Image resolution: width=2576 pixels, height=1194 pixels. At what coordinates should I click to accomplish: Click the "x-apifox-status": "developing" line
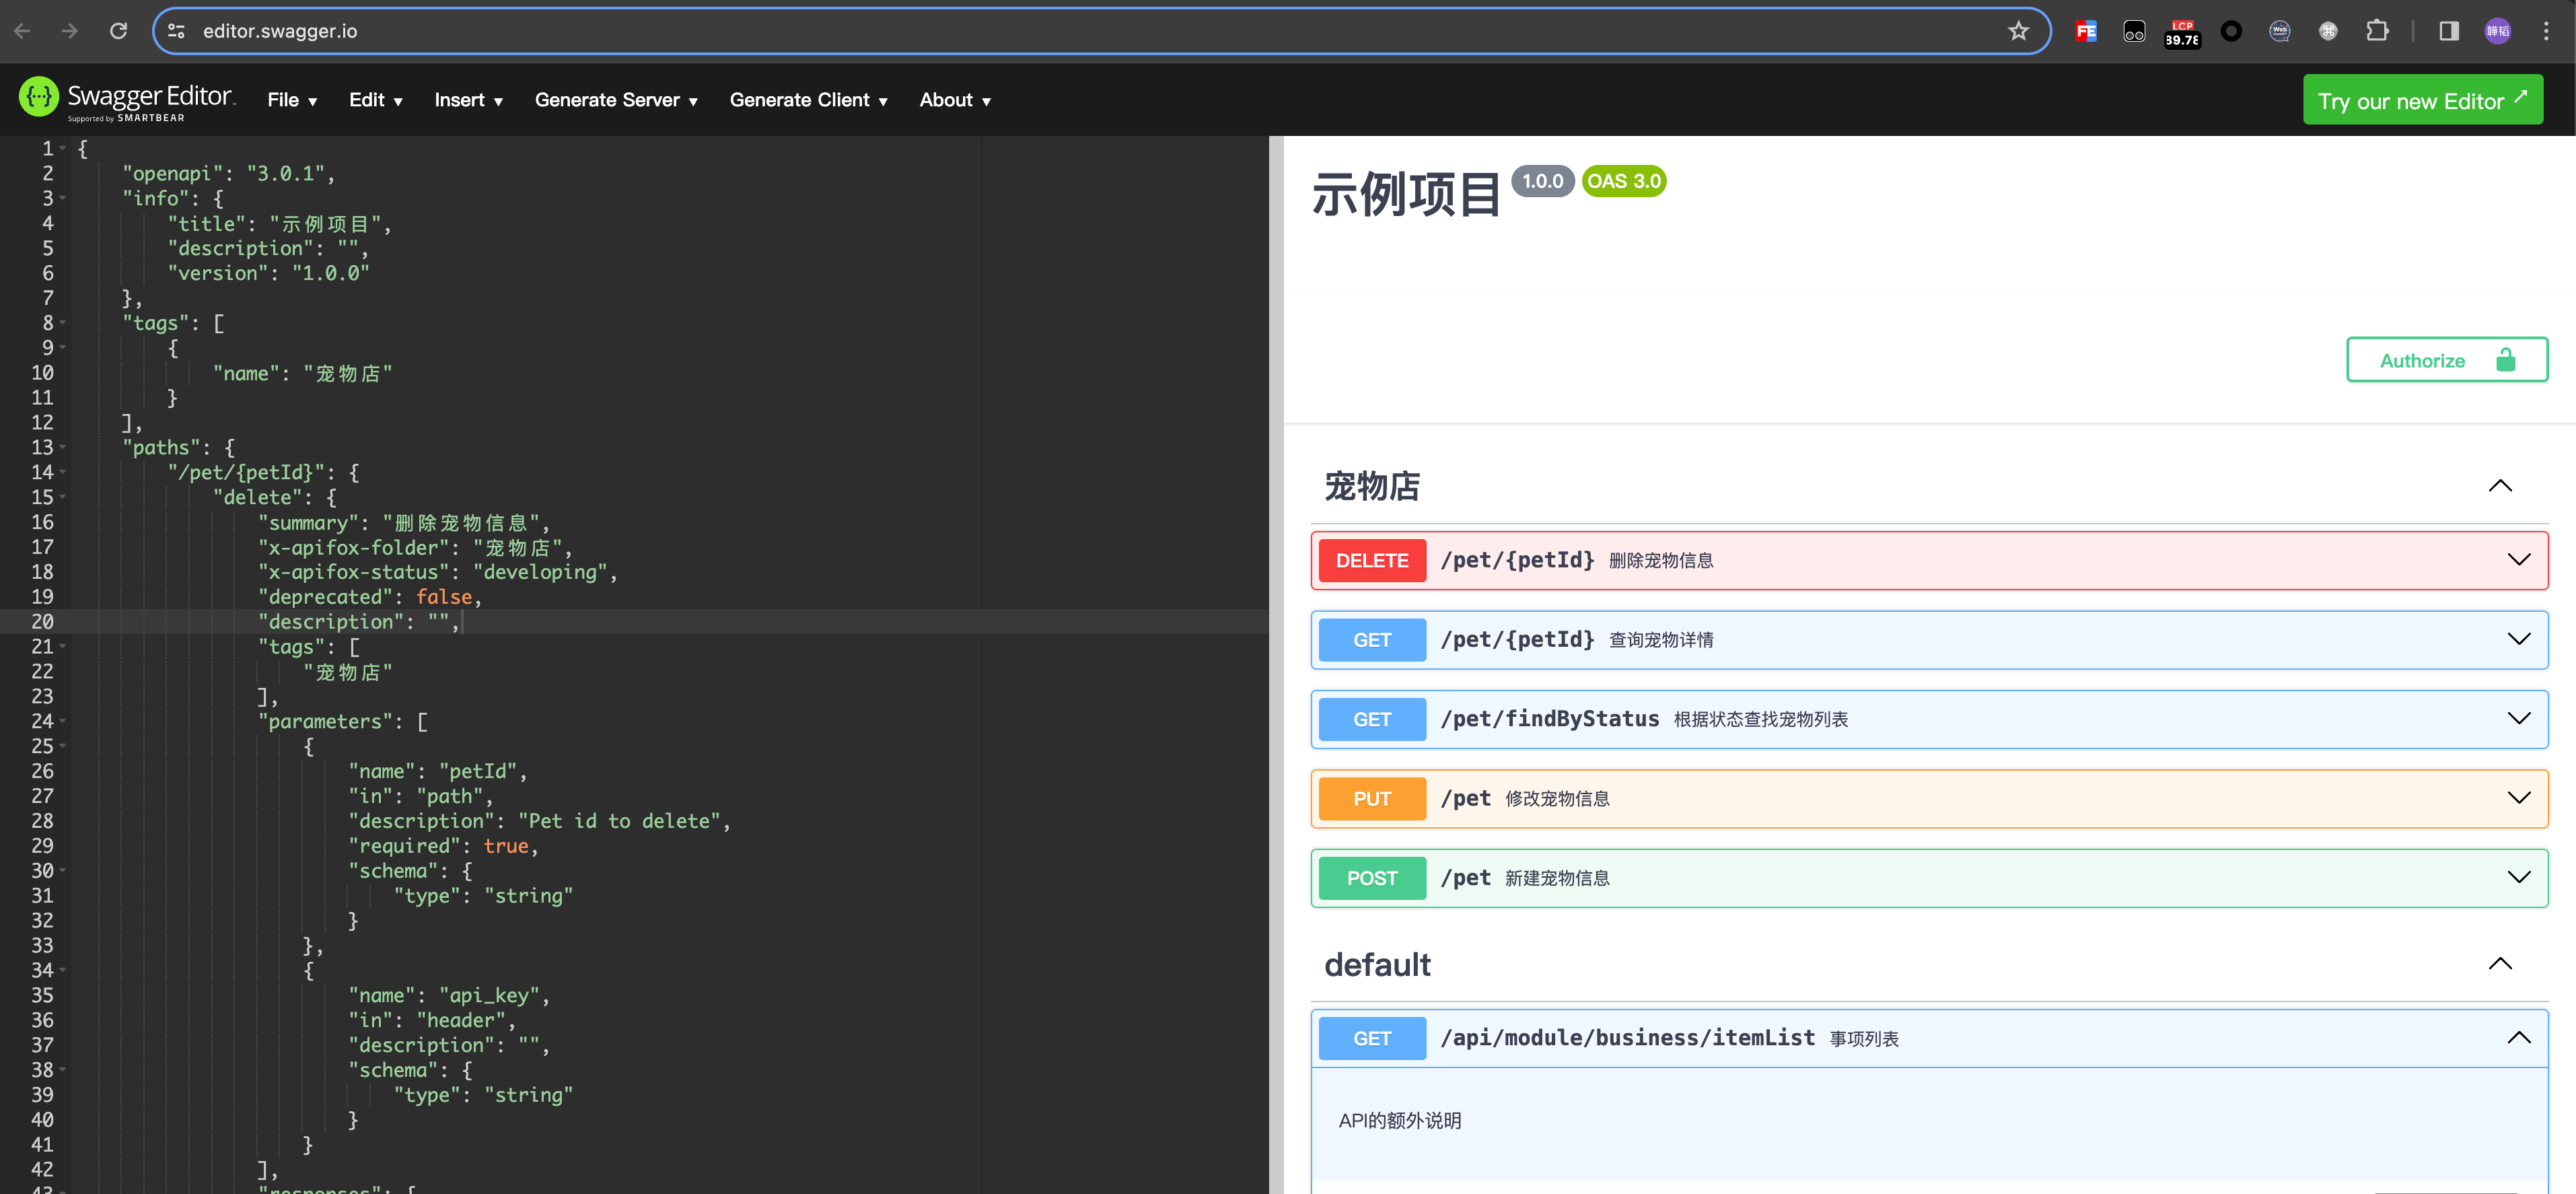[x=438, y=572]
